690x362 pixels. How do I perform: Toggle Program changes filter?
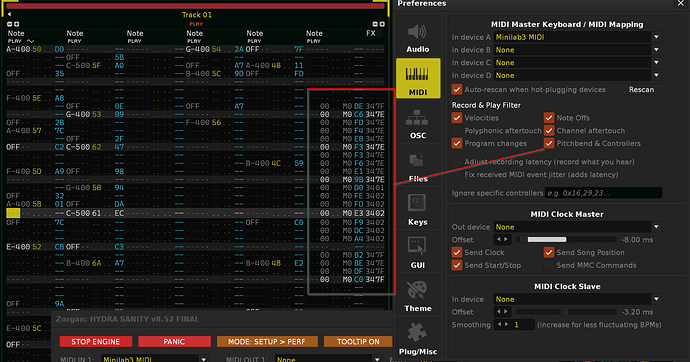[457, 143]
